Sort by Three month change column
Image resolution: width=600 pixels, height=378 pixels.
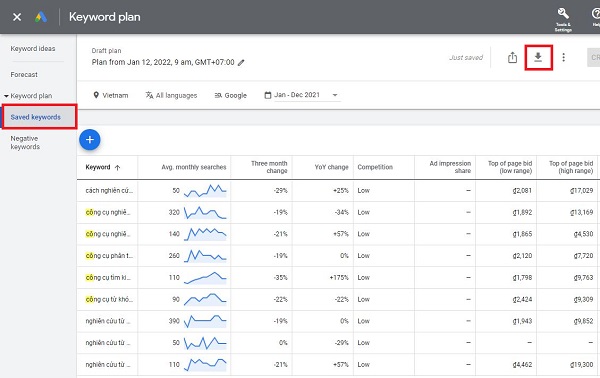coord(269,167)
